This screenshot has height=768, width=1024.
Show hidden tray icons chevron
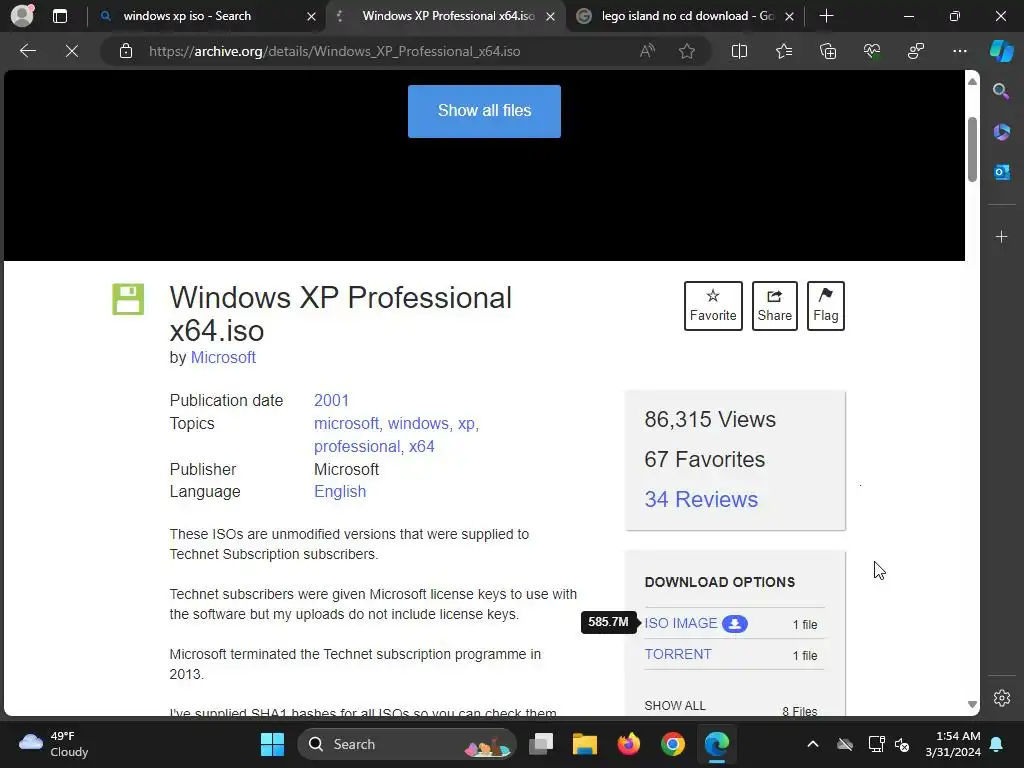[x=812, y=744]
